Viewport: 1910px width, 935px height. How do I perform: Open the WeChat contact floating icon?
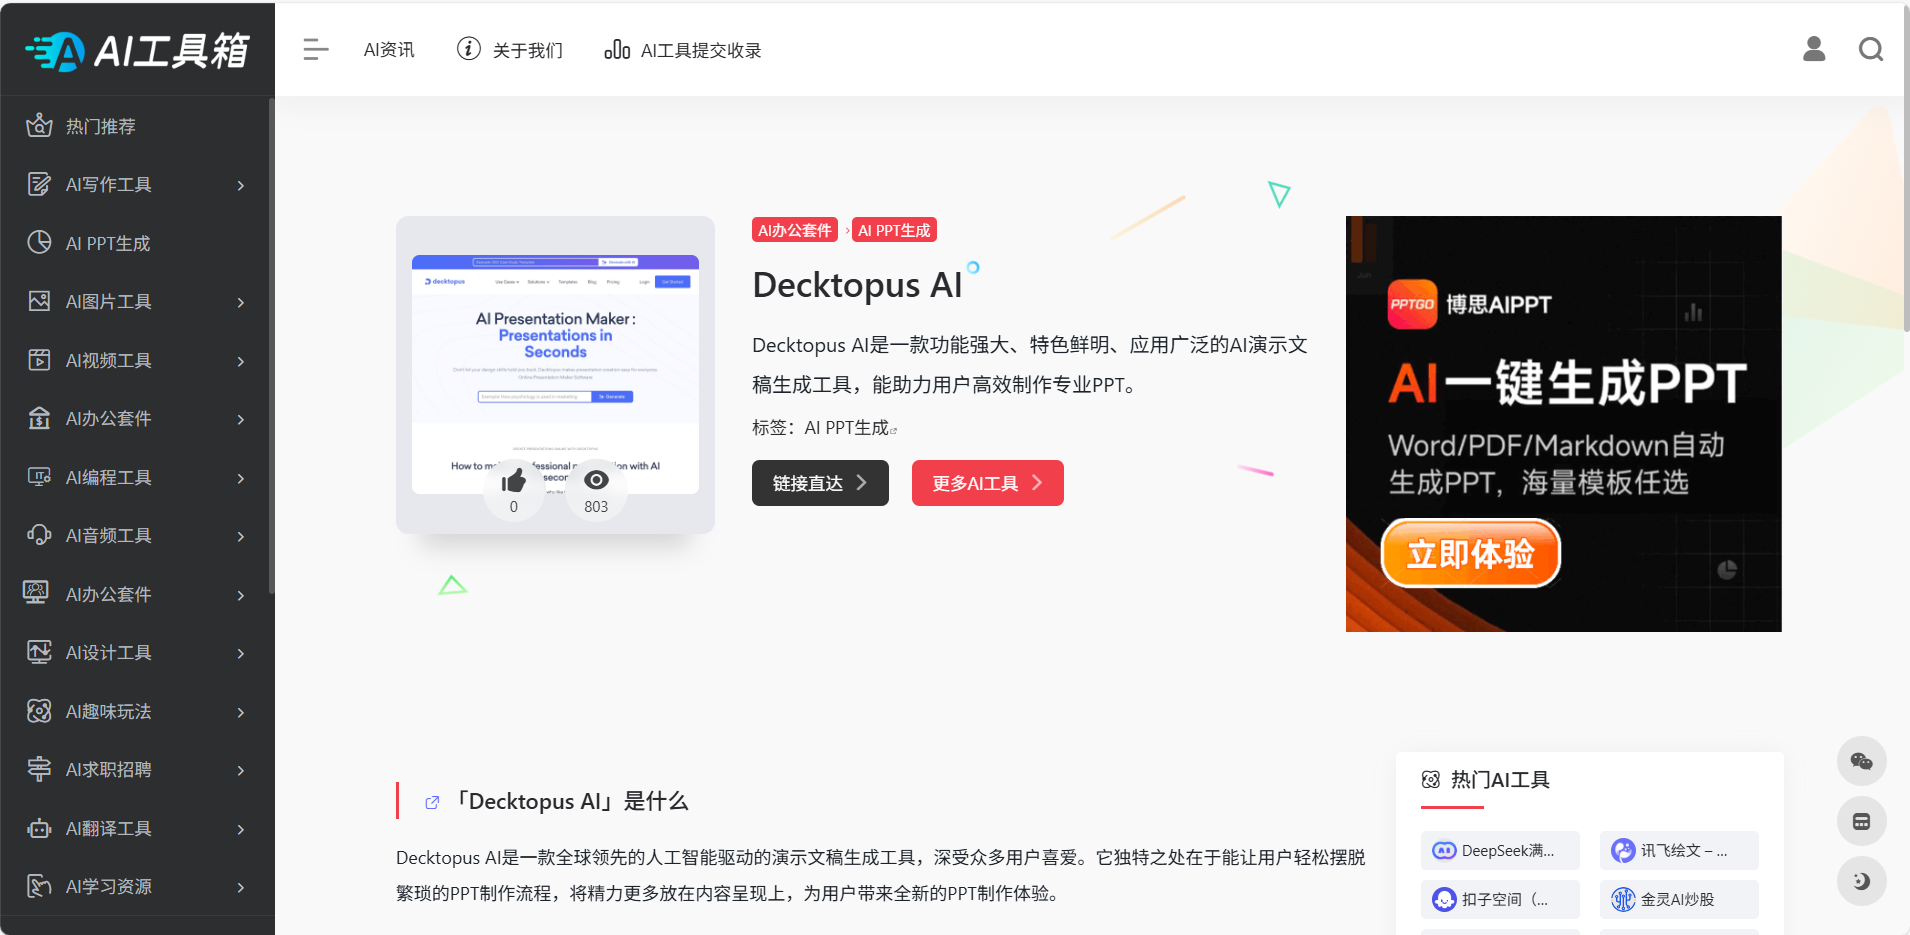pos(1861,761)
